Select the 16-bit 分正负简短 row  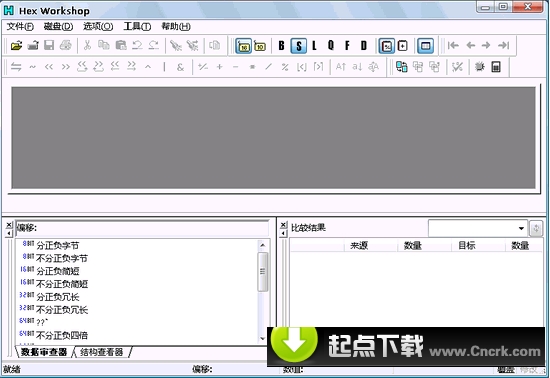tap(137, 271)
